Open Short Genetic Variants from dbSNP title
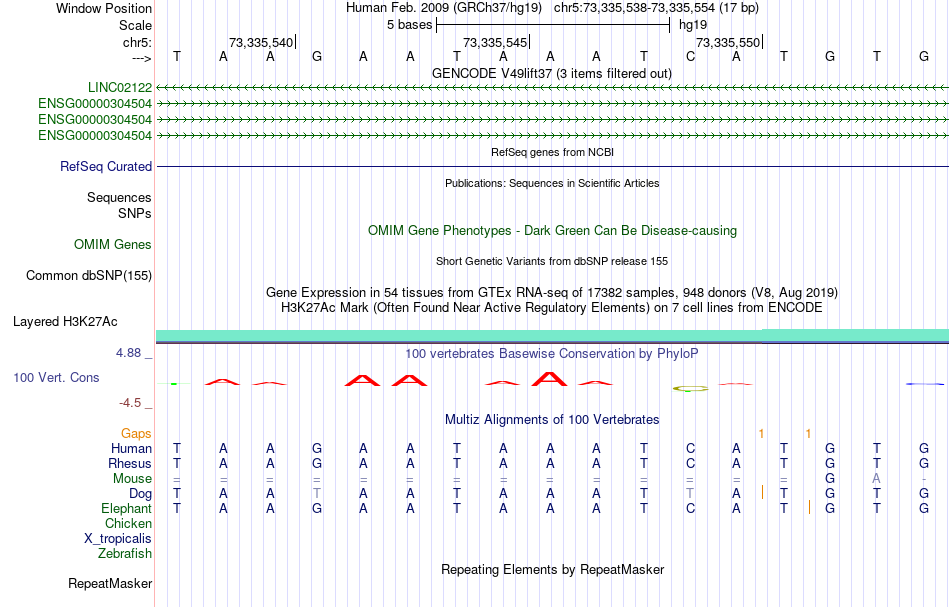The image size is (950, 607). (x=552, y=262)
